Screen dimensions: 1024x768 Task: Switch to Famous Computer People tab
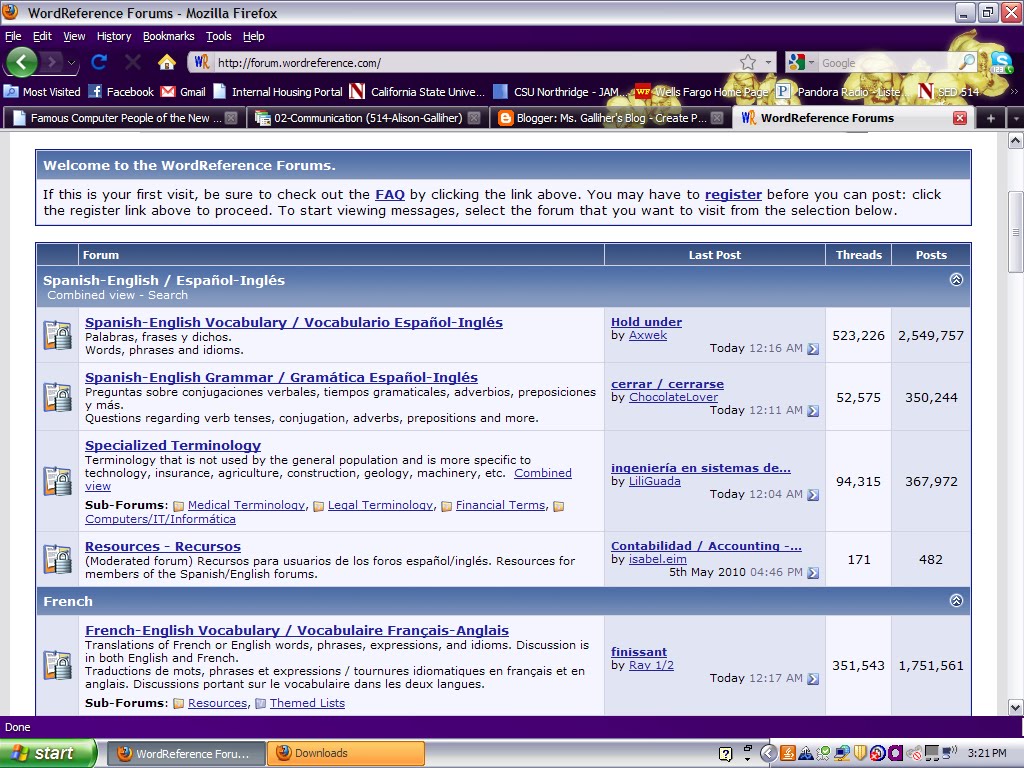(124, 118)
